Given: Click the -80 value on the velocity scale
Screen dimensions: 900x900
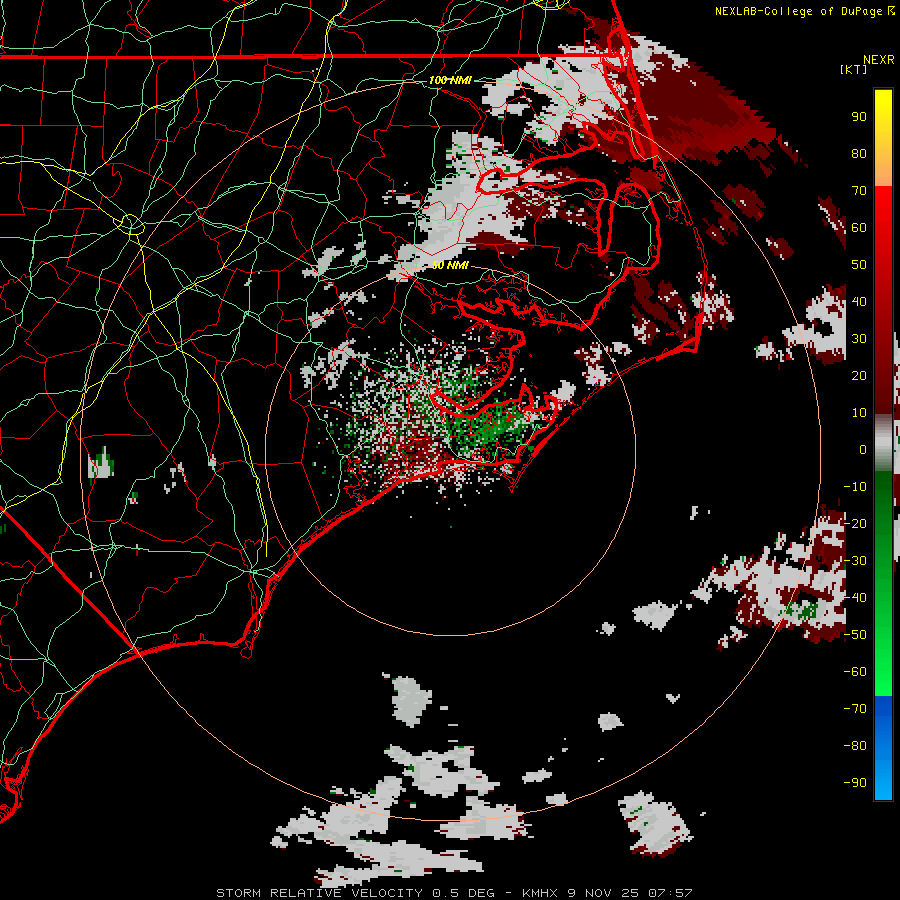Looking at the screenshot, I should click(855, 746).
